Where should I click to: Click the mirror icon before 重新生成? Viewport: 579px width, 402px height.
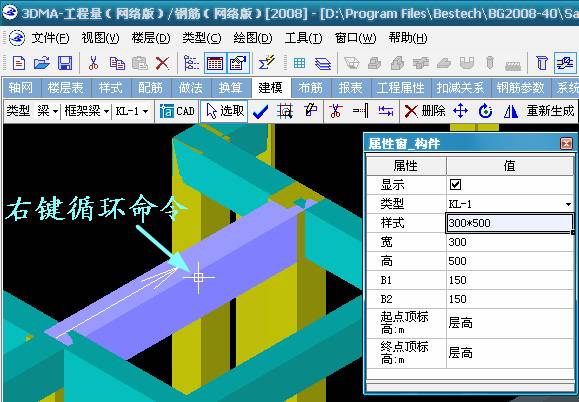point(511,111)
